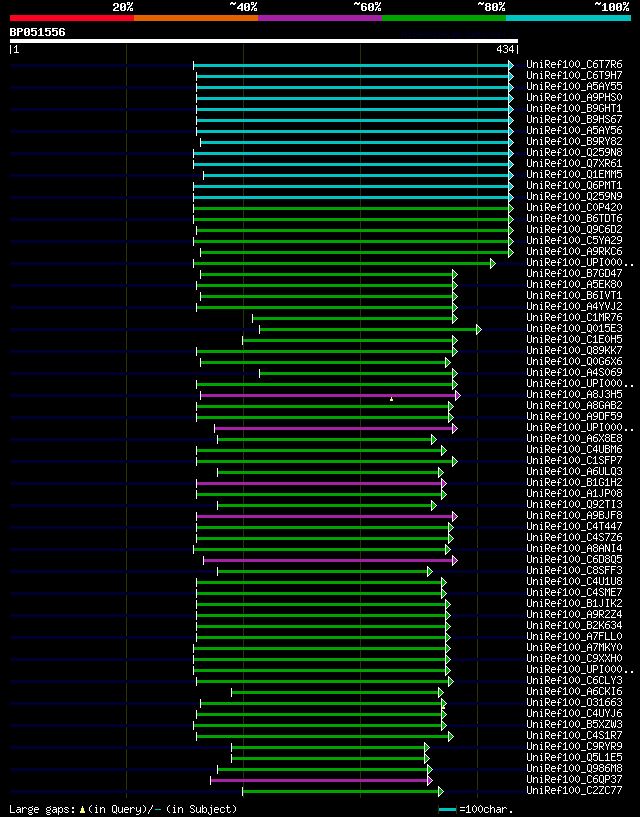
Task: Click the purple ~60% identity legend segment
Action: (x=320, y=18)
